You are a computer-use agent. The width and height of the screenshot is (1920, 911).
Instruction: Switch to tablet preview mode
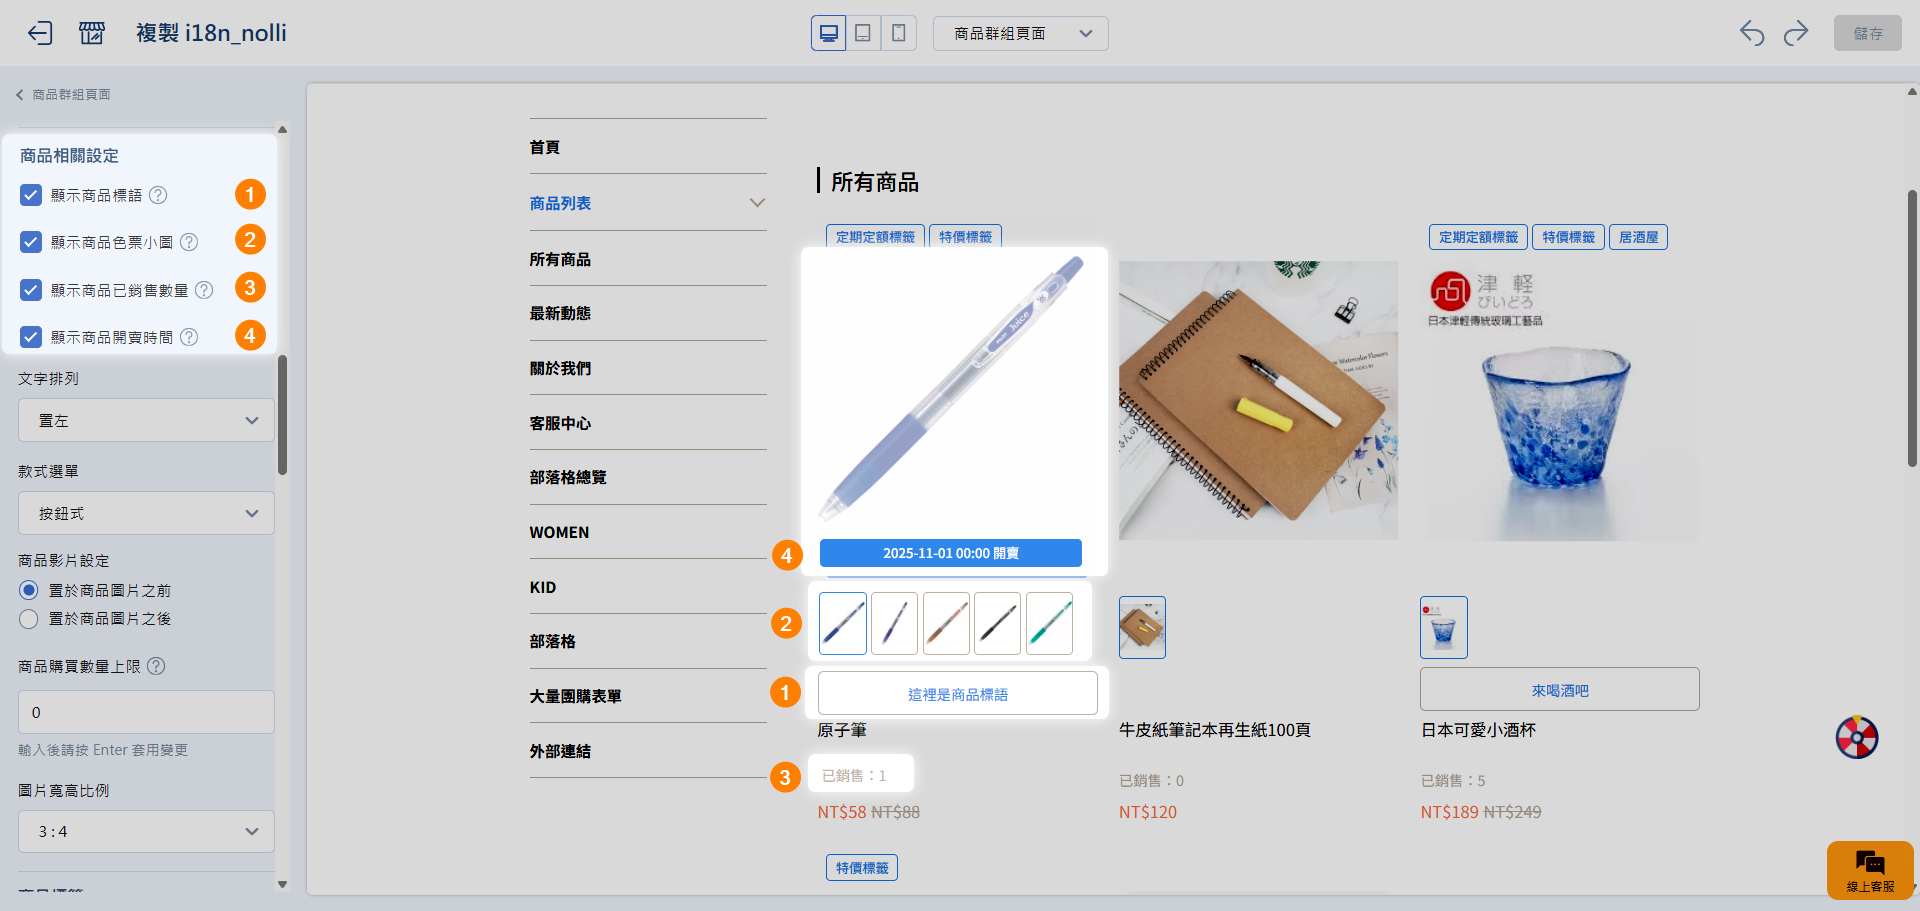tap(863, 33)
